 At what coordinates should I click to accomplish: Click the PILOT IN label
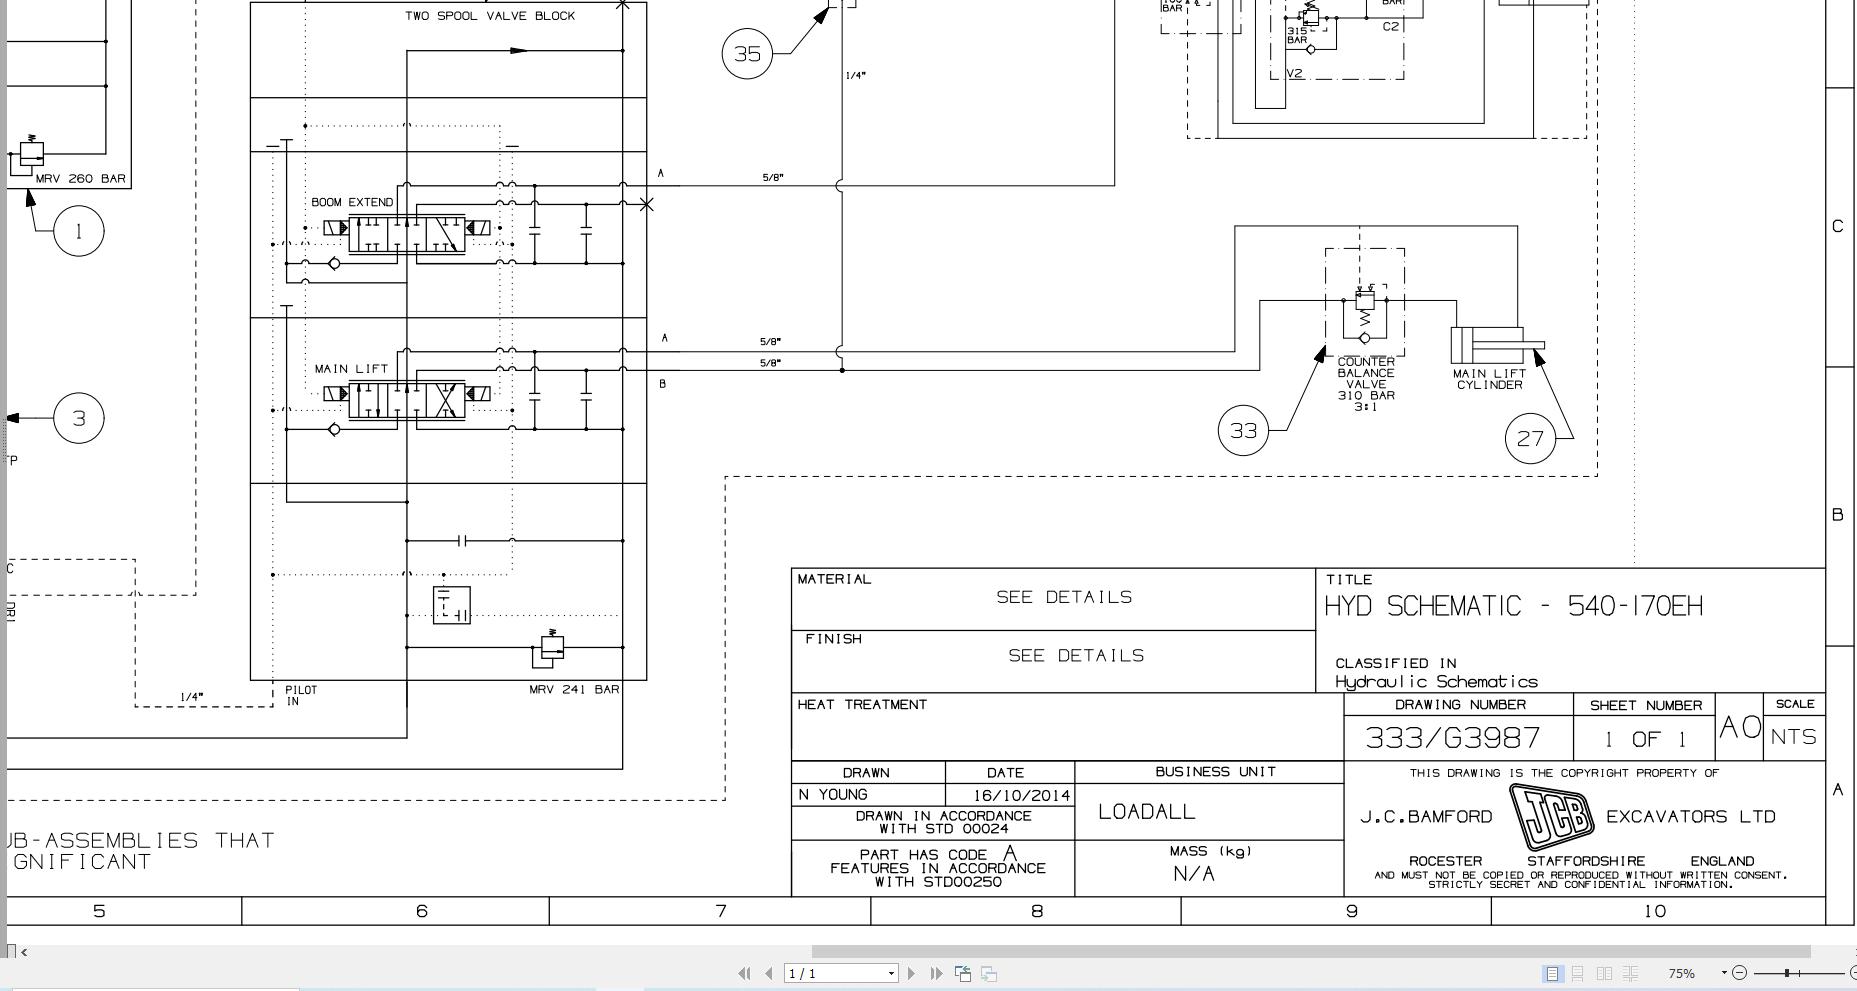[x=301, y=695]
